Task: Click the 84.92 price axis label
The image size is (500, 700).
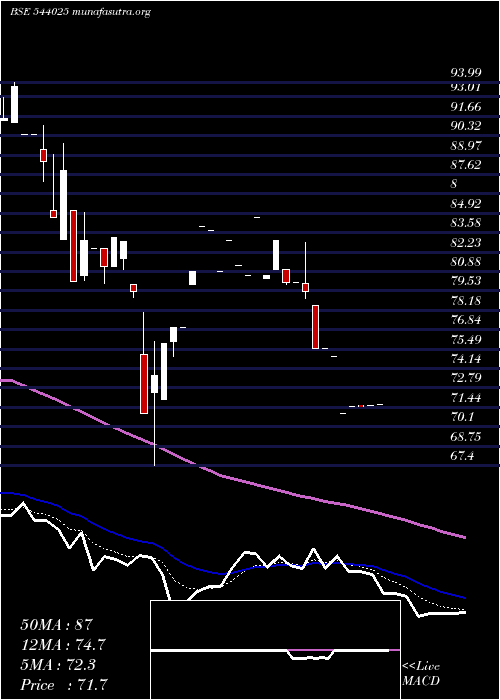Action: [466, 204]
